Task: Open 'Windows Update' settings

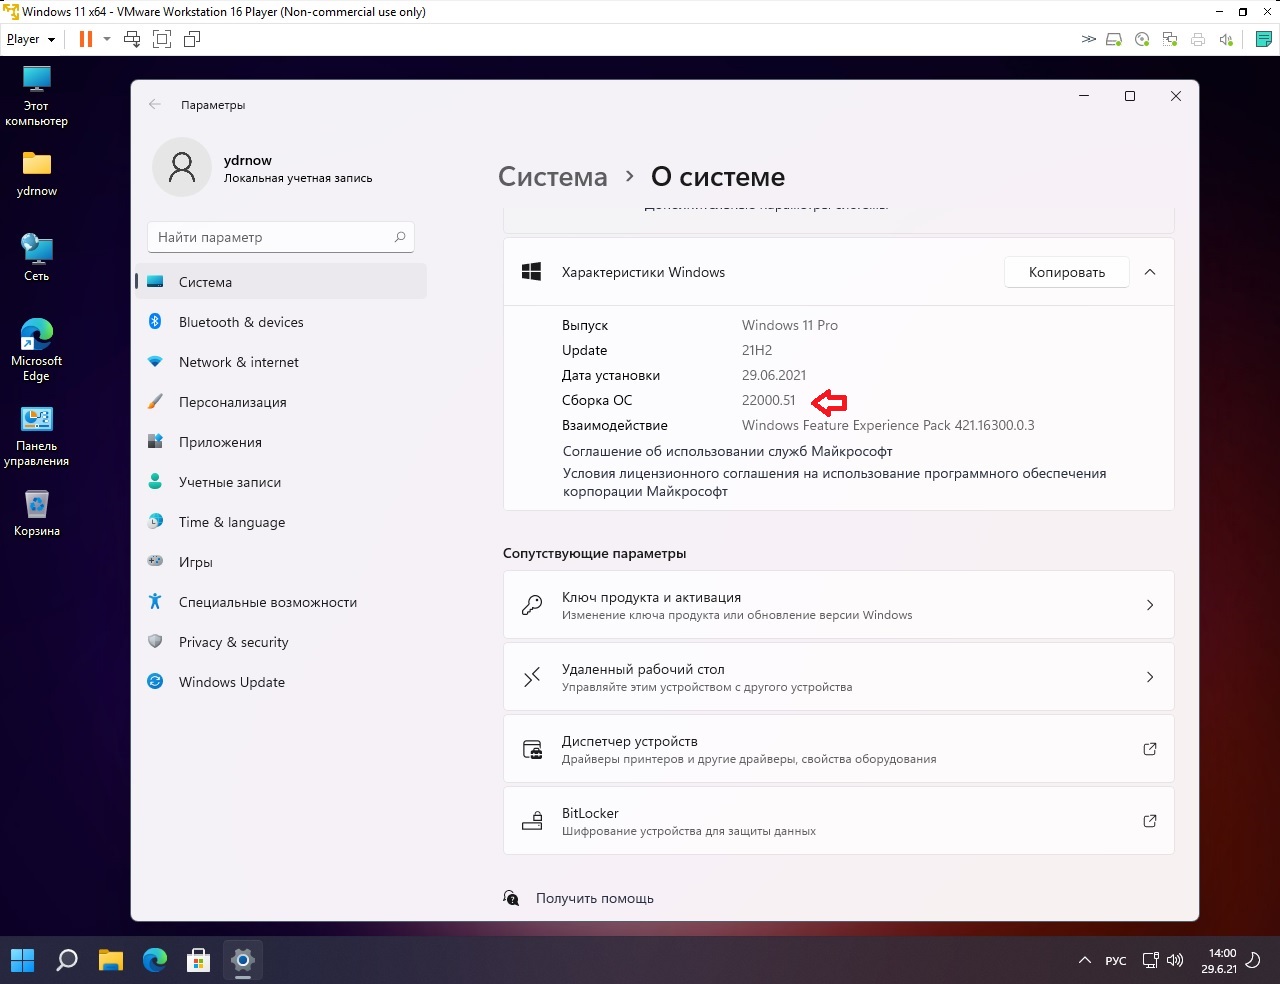Action: (281, 682)
